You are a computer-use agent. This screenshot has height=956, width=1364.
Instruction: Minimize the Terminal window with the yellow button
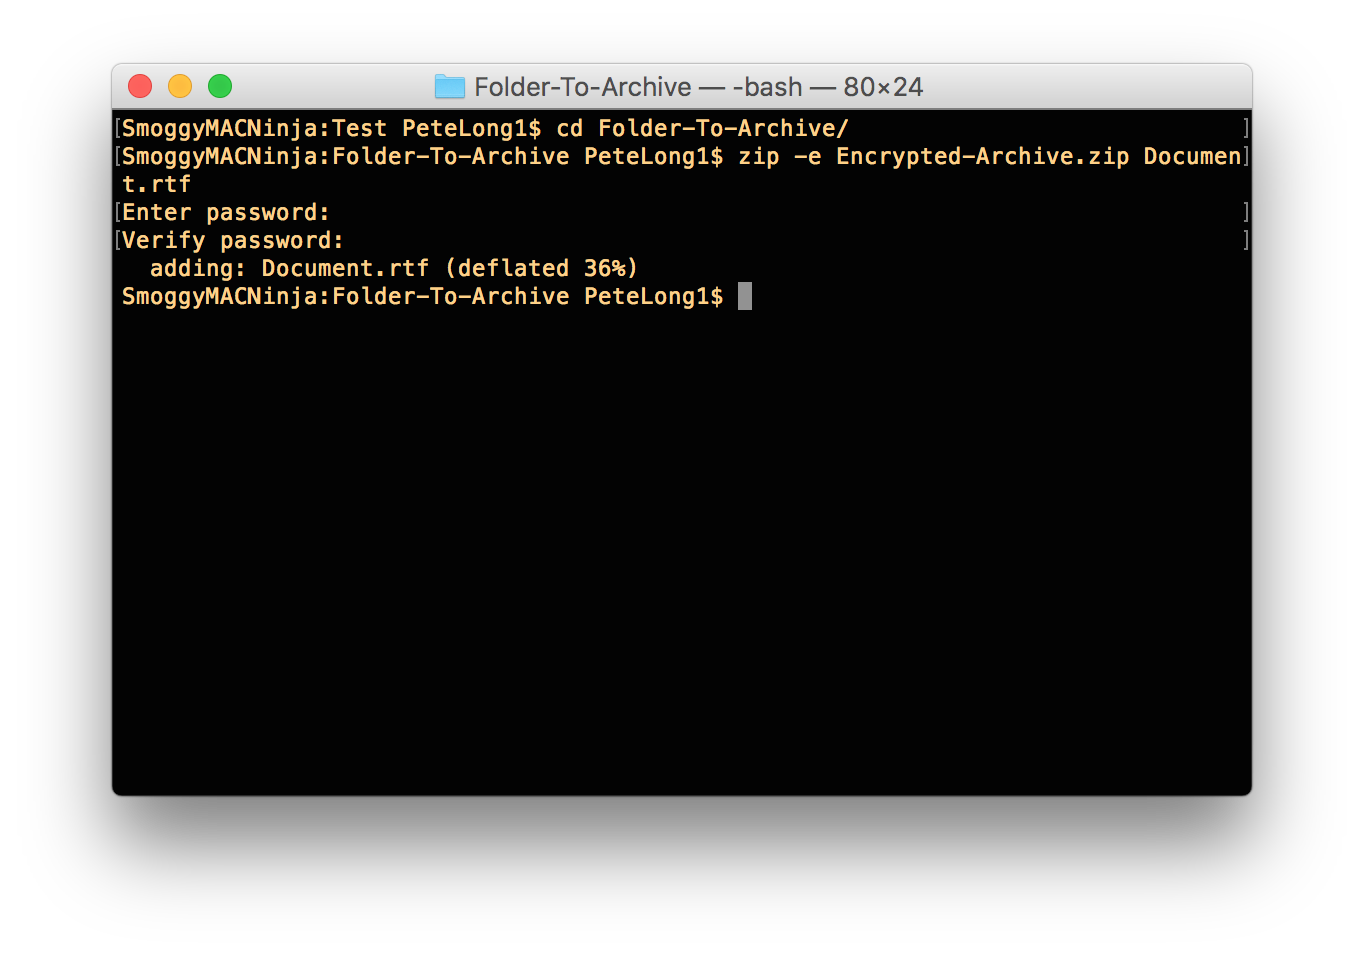pos(180,86)
